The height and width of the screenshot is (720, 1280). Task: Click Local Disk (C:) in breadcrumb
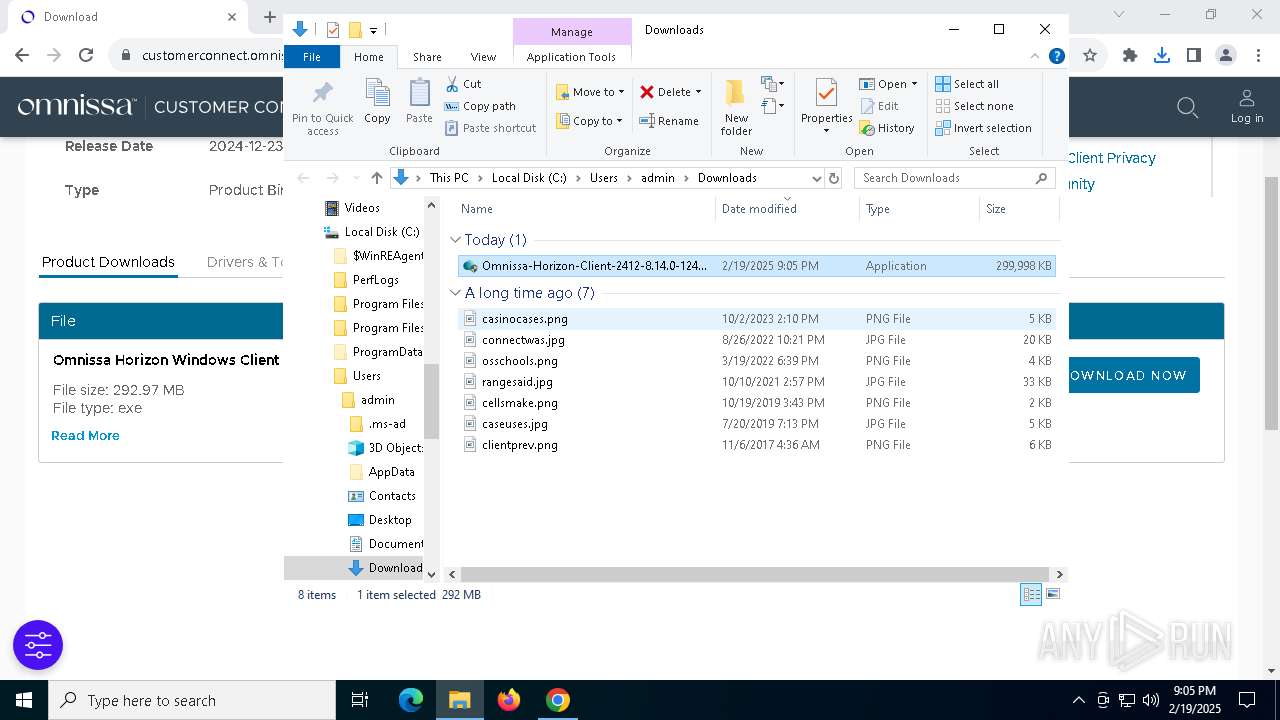coord(529,178)
